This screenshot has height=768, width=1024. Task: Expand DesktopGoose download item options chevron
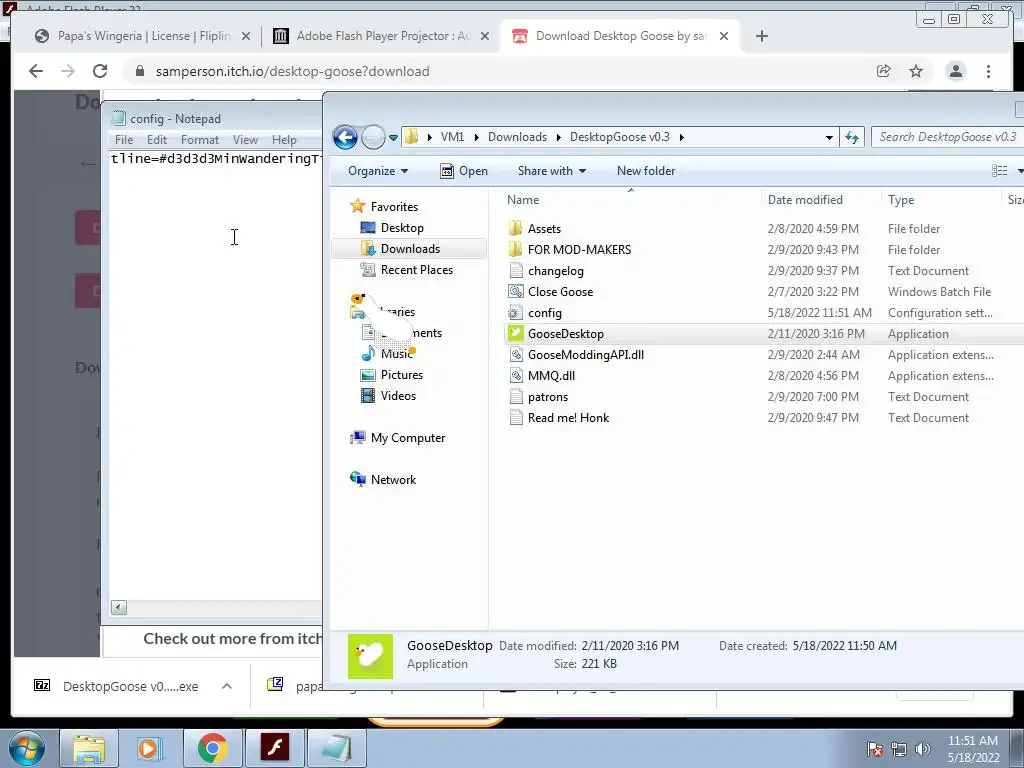[227, 686]
